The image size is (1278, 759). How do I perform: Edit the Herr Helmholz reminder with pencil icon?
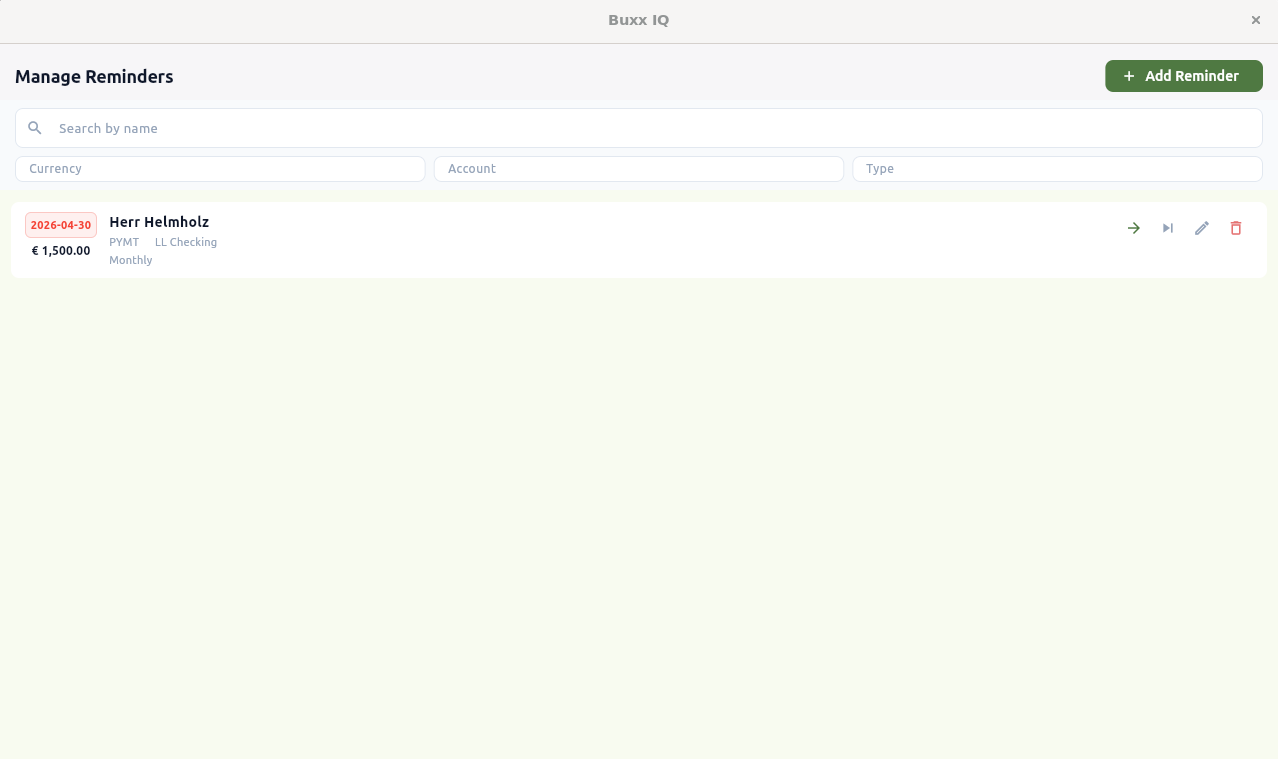coord(1202,228)
